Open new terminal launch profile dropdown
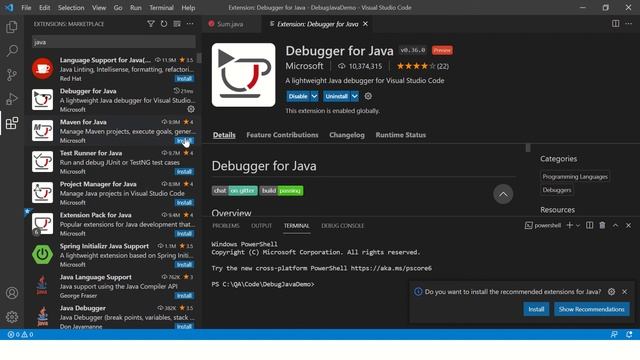640x360 pixels. click(578, 226)
